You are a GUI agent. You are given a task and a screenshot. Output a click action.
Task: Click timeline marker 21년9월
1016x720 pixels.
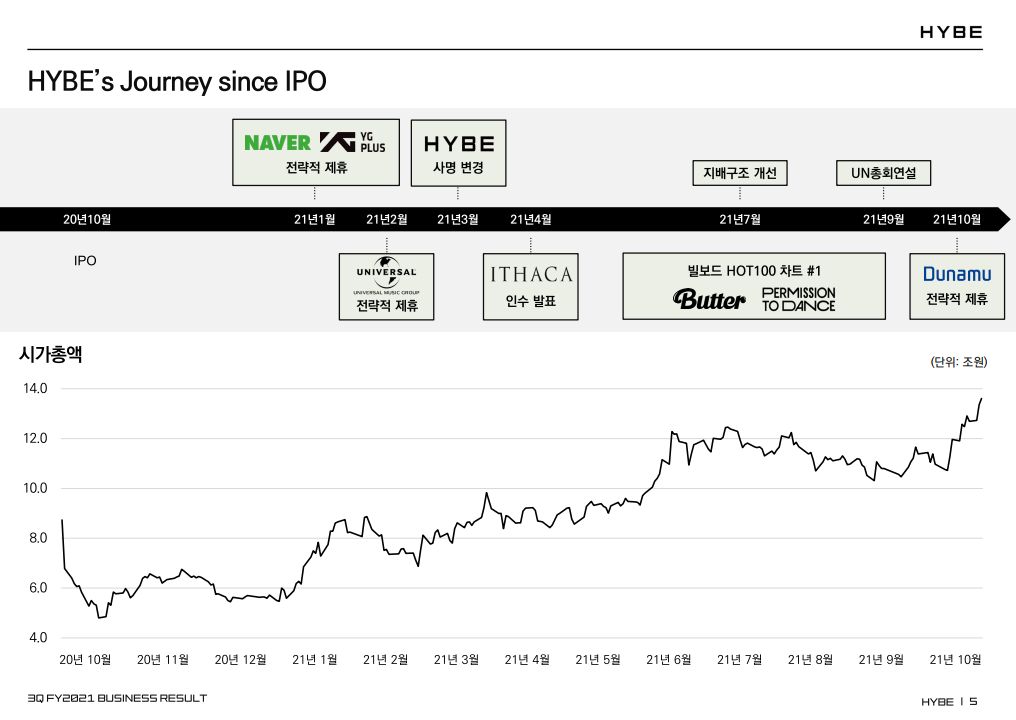point(883,219)
